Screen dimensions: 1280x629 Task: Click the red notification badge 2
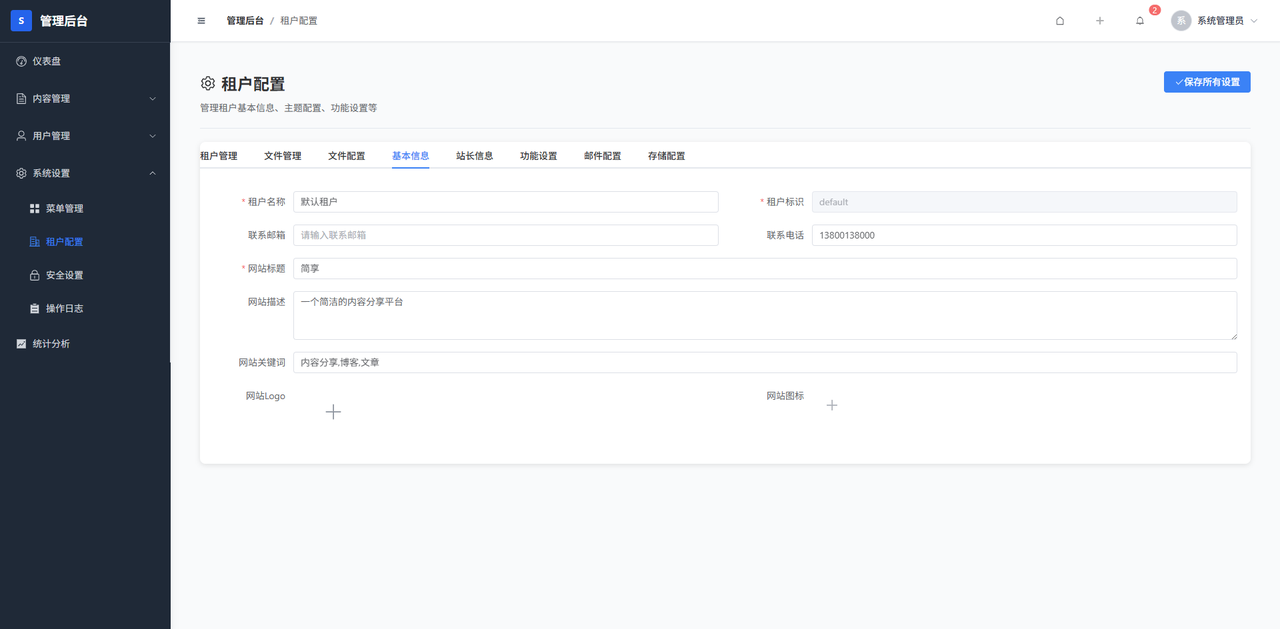(x=1155, y=10)
